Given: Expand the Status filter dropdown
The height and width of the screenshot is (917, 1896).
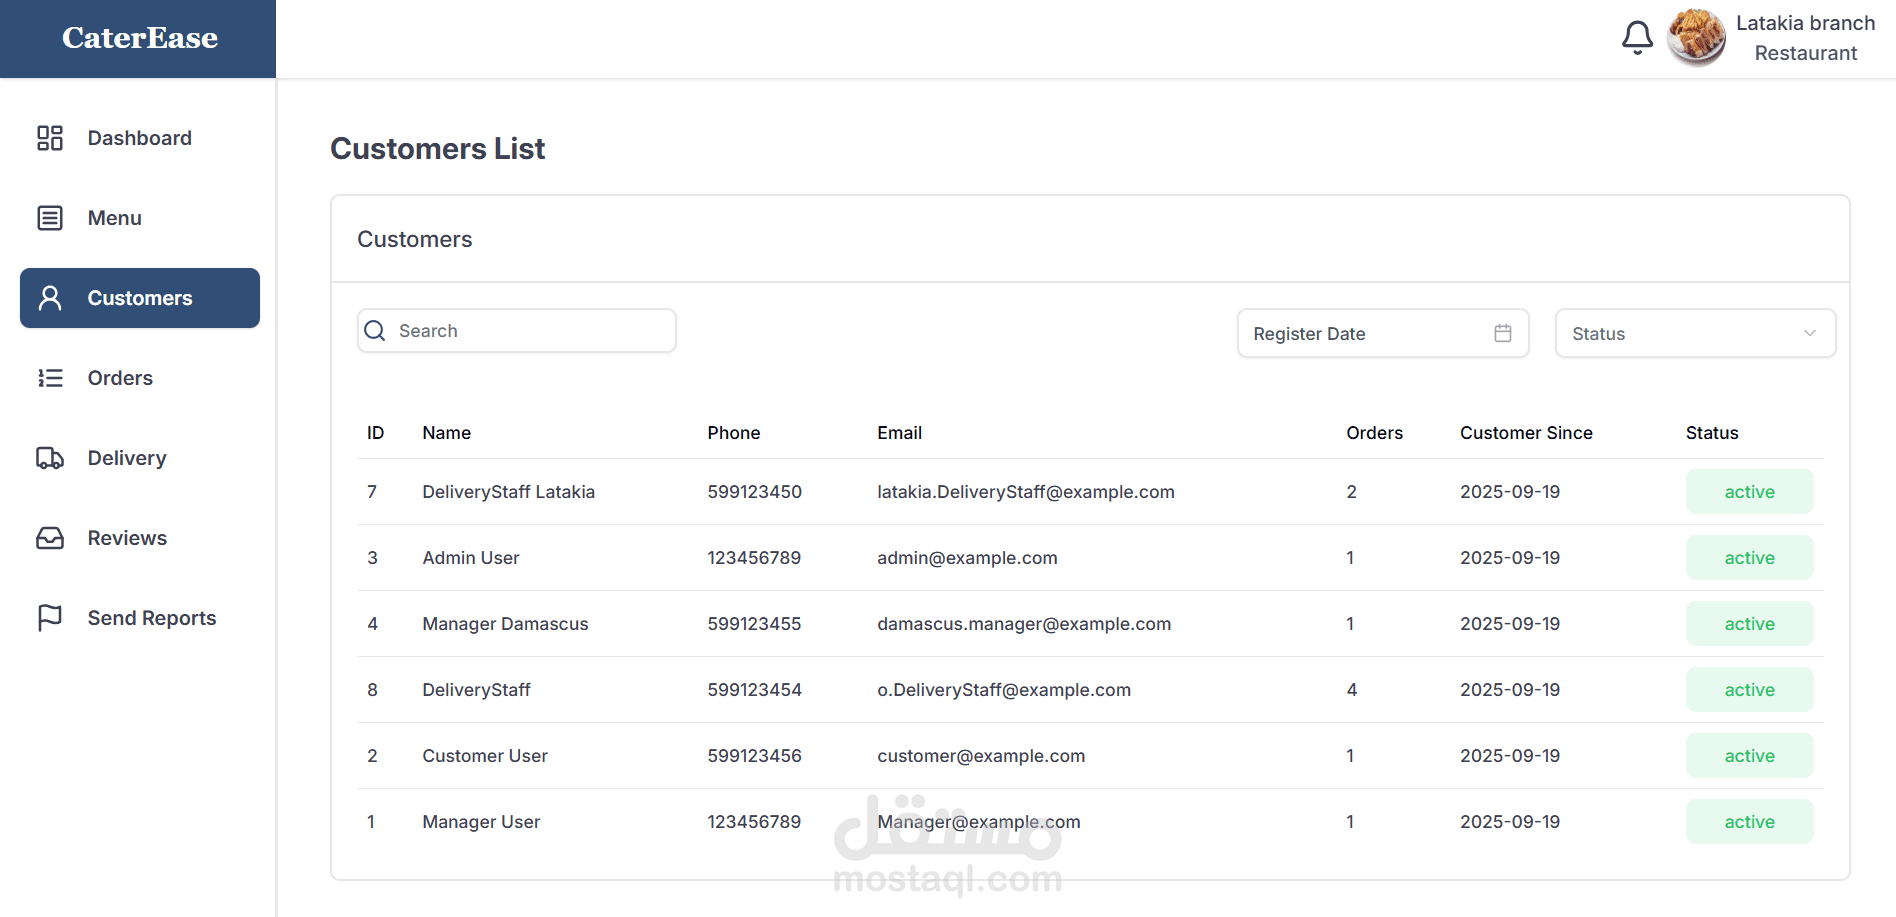Looking at the screenshot, I should [1695, 333].
